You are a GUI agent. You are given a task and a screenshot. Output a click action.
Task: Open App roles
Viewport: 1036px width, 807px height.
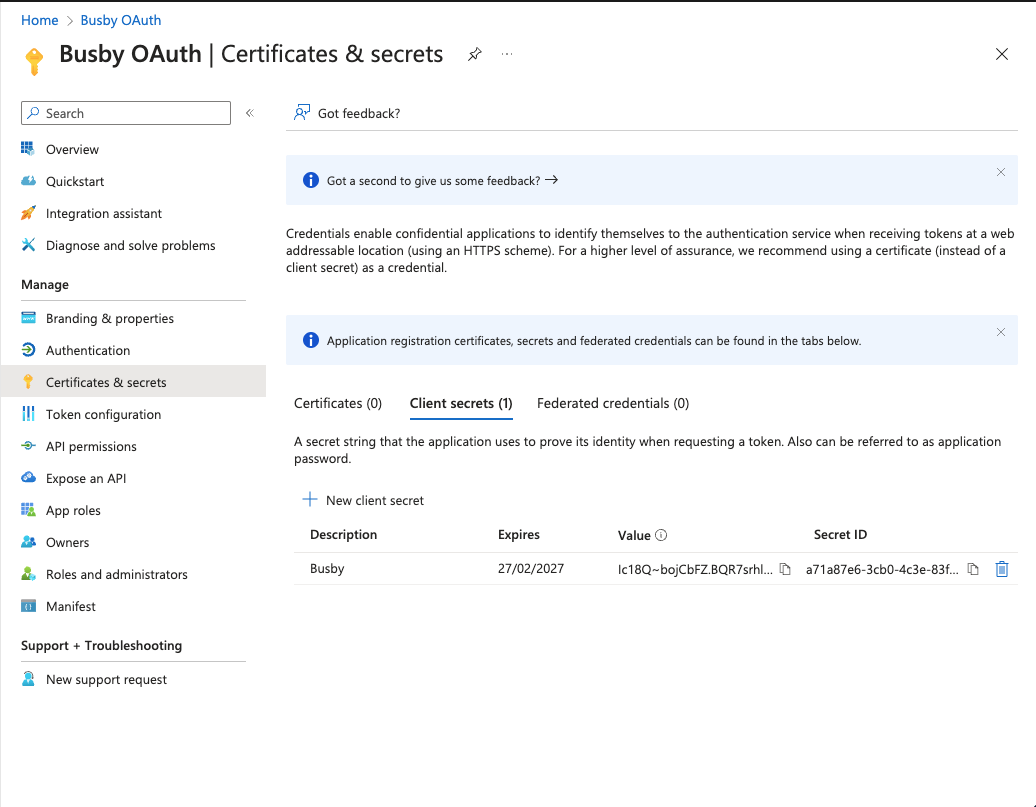point(73,510)
